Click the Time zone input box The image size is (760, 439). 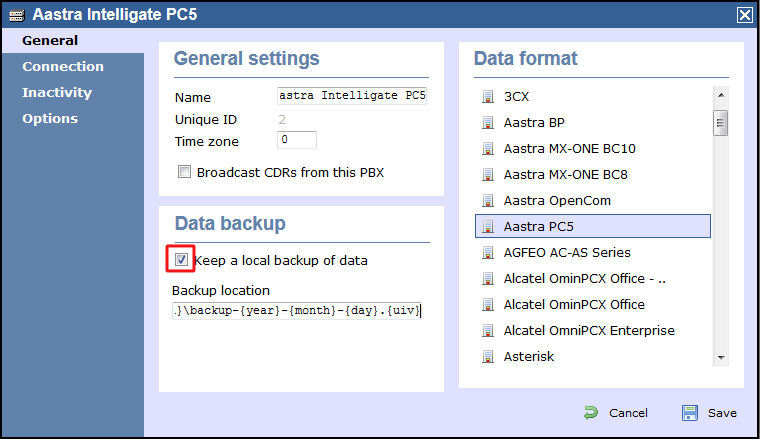point(297,140)
